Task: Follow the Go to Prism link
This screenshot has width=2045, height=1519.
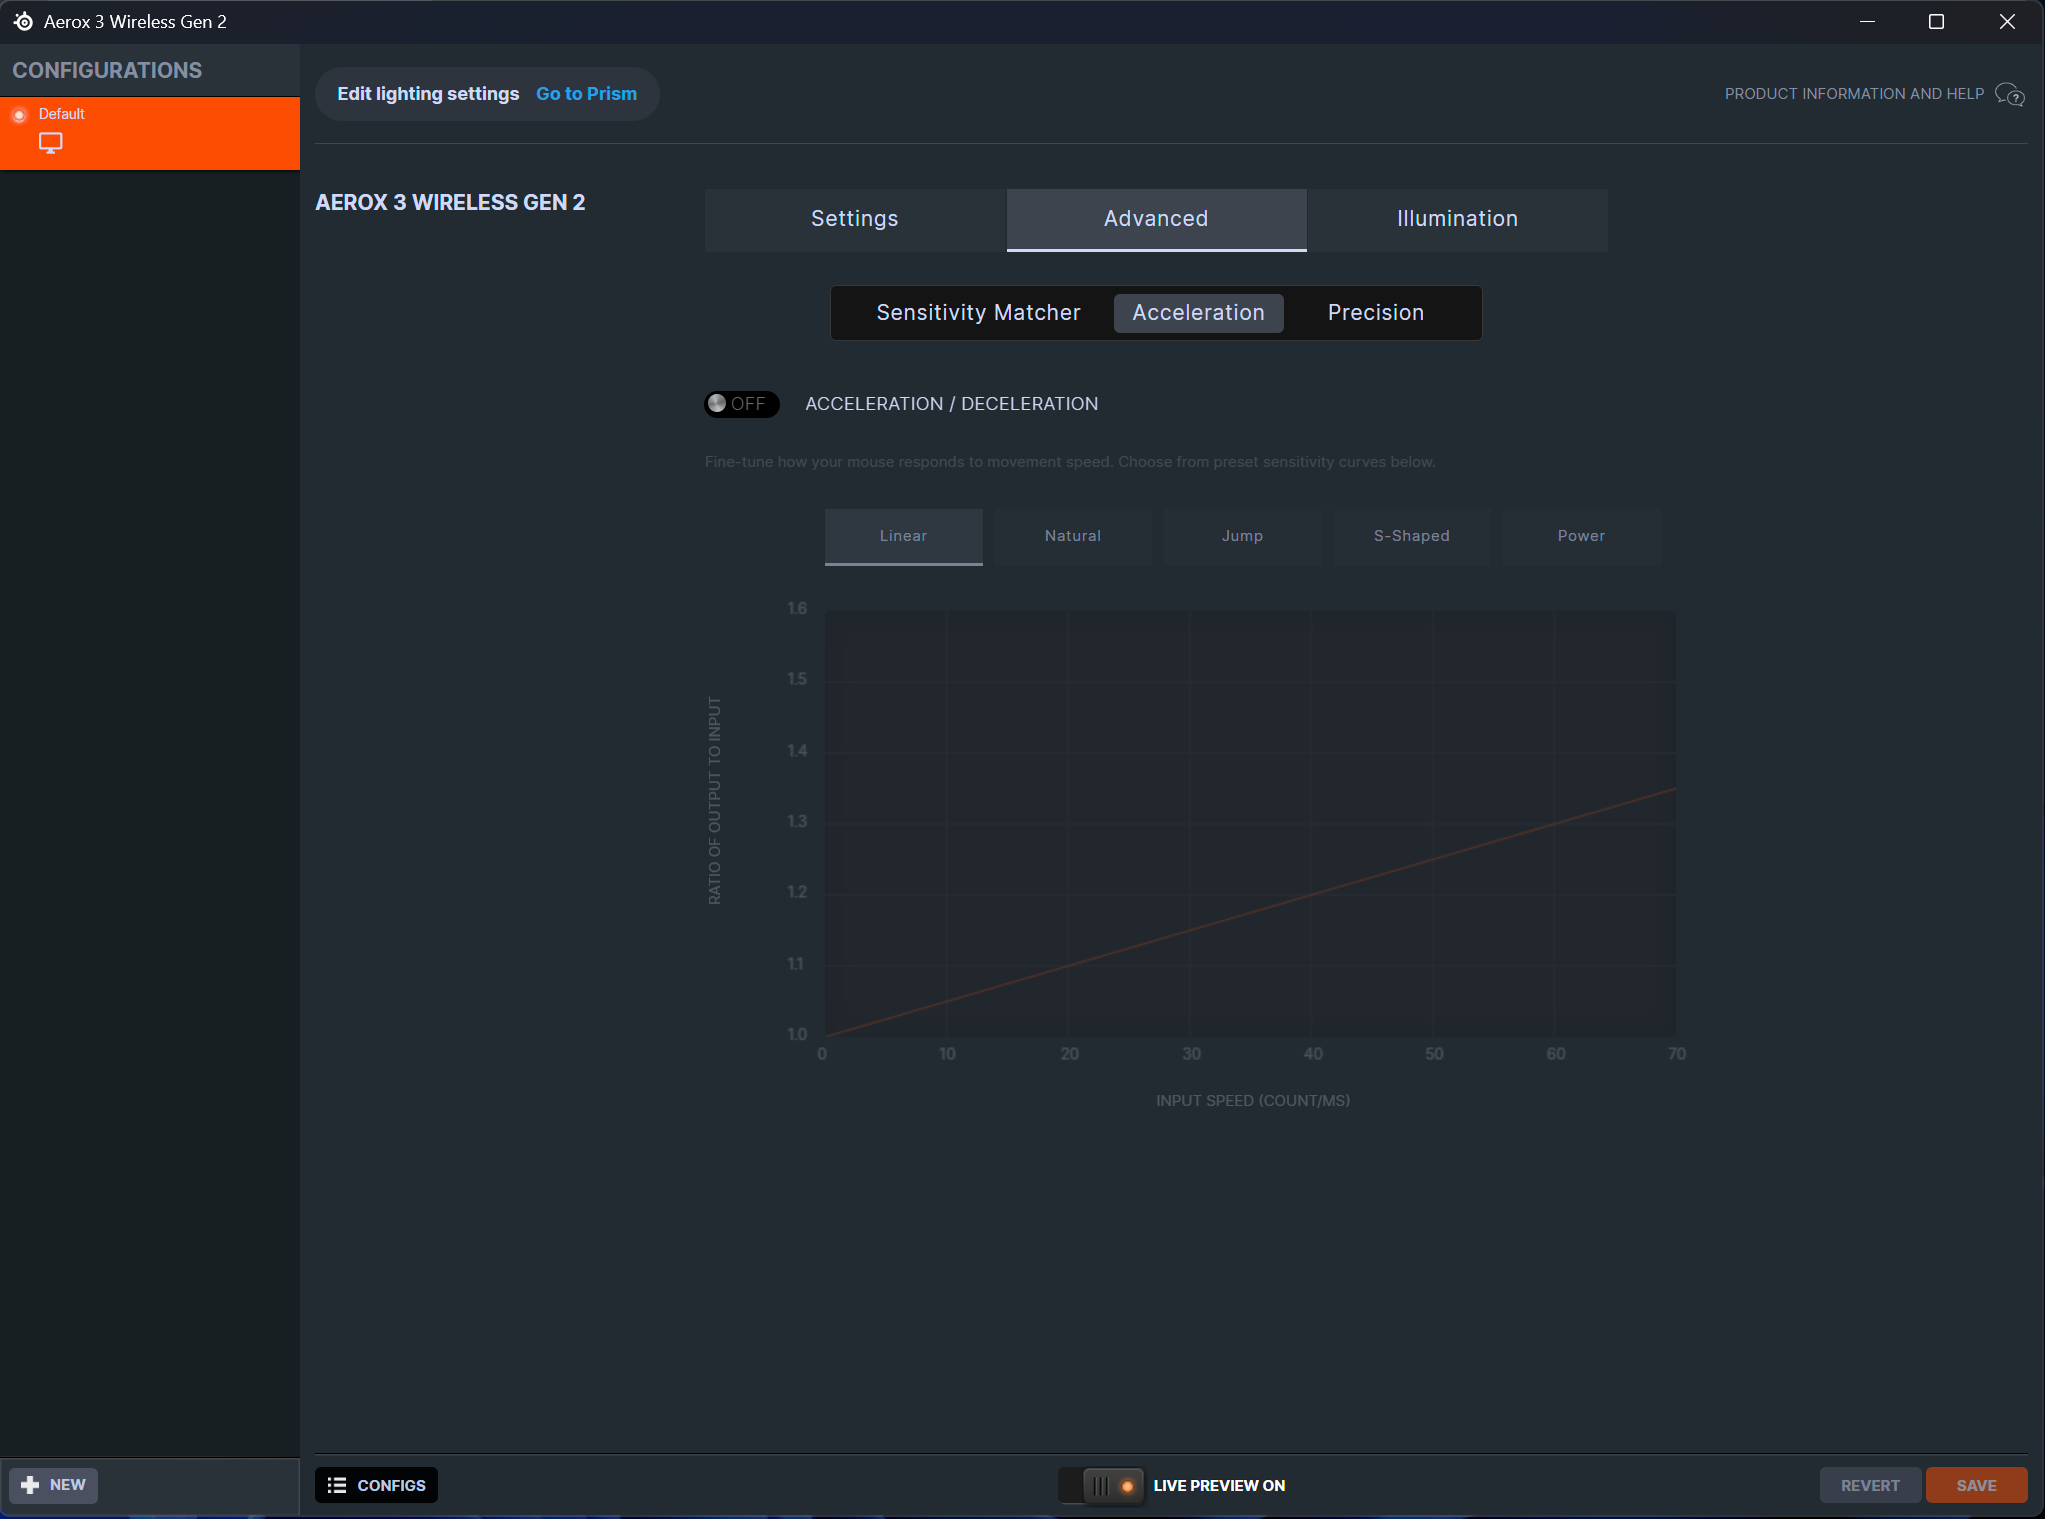Action: (x=586, y=94)
